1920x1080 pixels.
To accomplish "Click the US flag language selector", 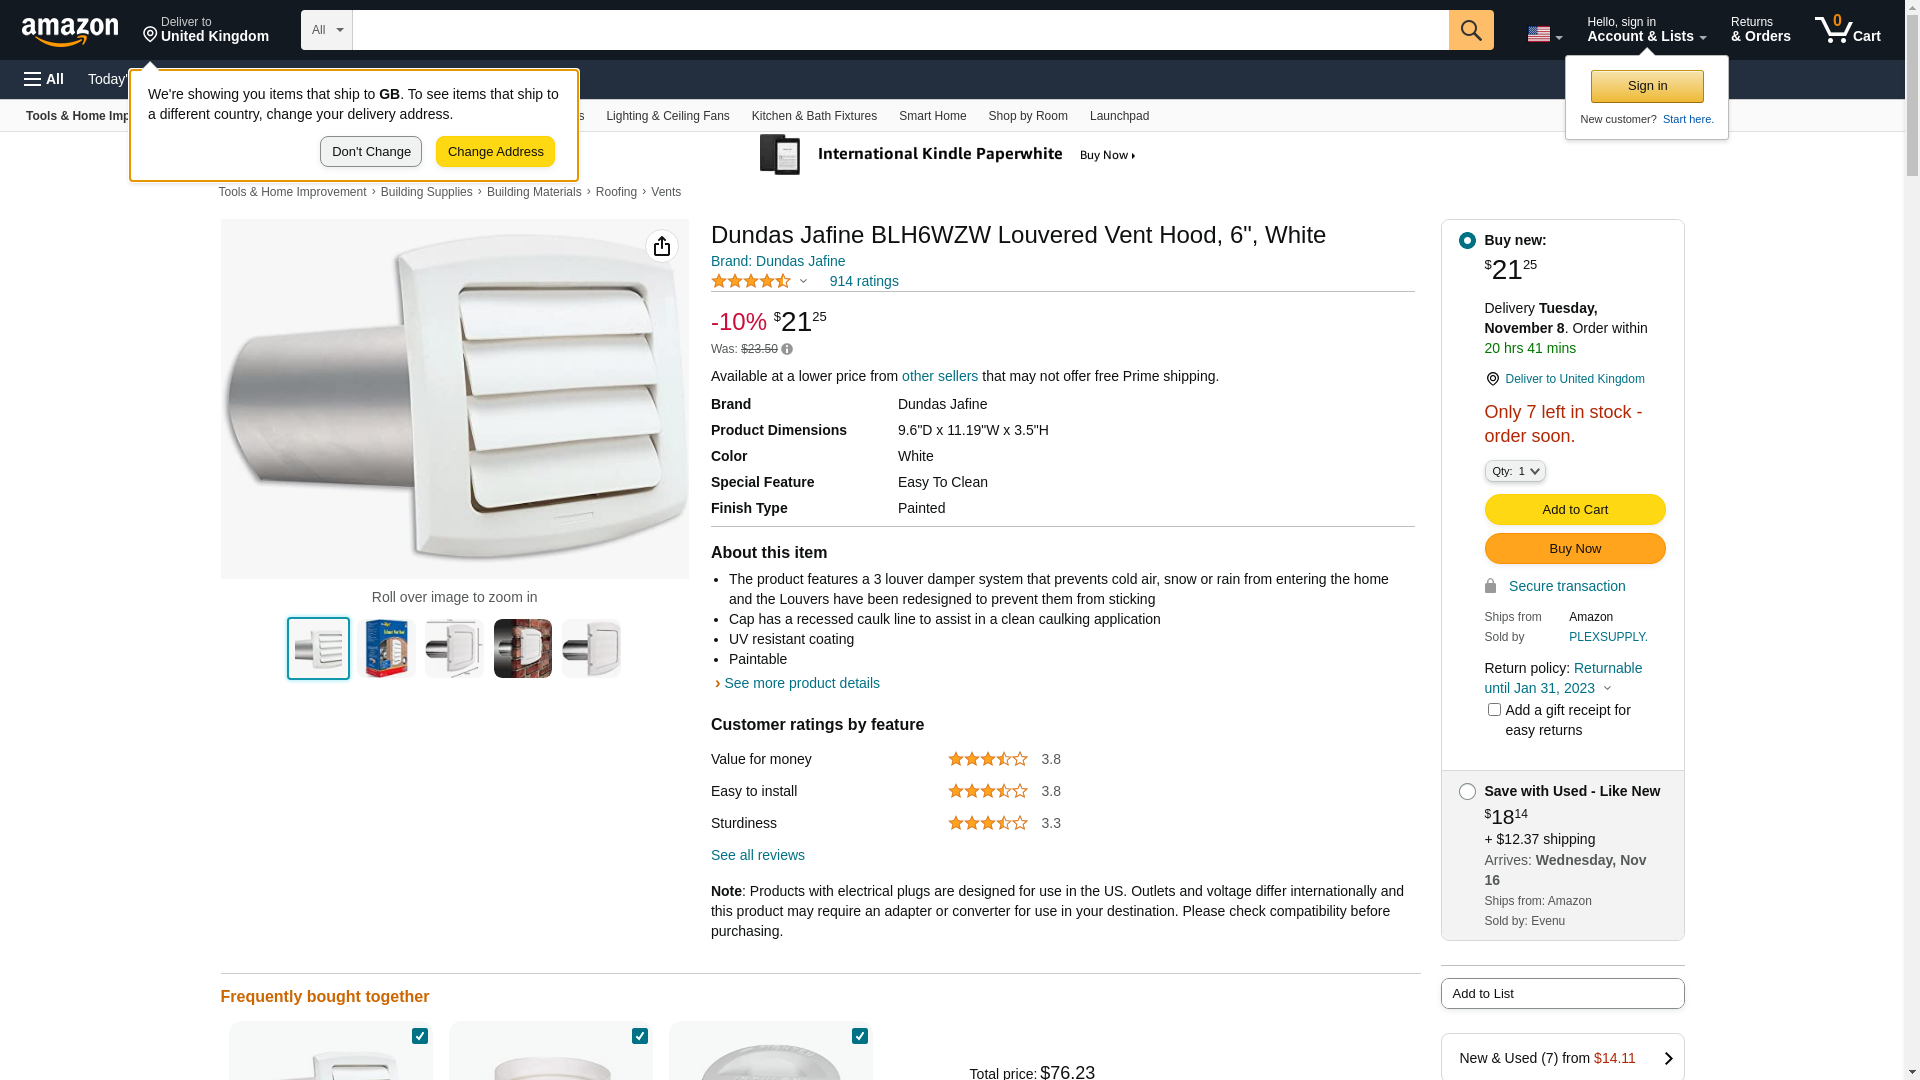I will [x=1545, y=35].
